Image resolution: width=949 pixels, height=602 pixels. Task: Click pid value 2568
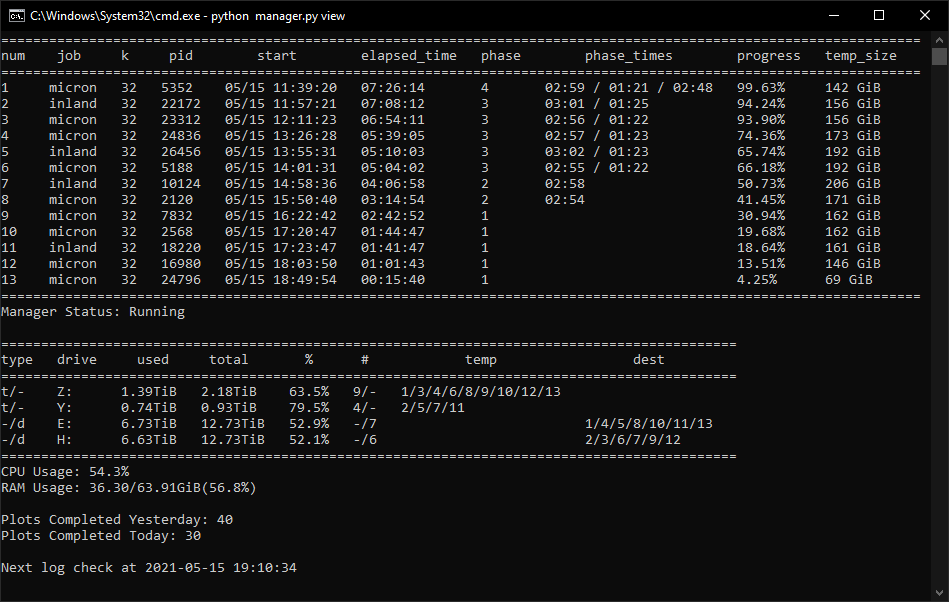click(177, 232)
